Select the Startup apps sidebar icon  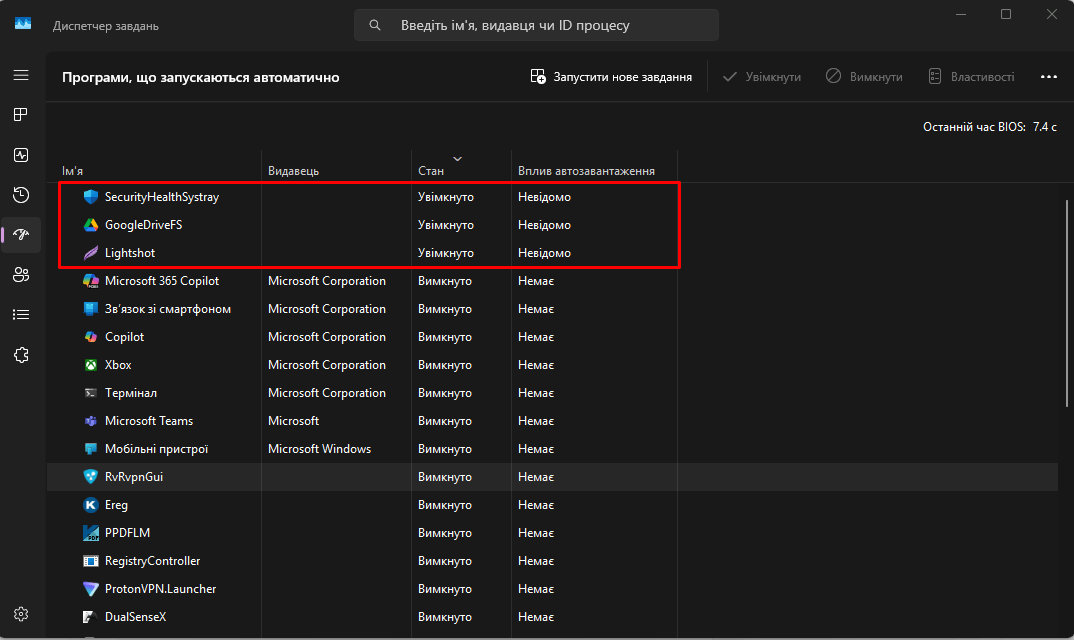(21, 235)
